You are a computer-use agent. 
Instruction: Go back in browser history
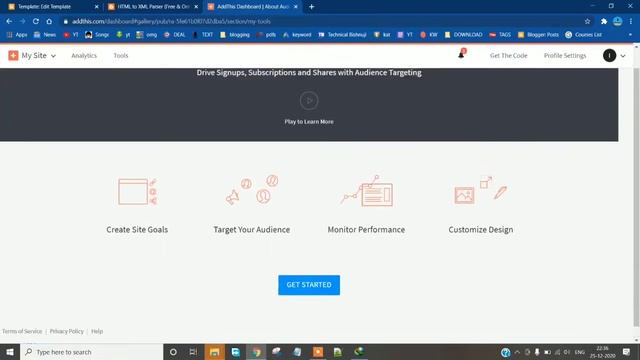point(9,21)
